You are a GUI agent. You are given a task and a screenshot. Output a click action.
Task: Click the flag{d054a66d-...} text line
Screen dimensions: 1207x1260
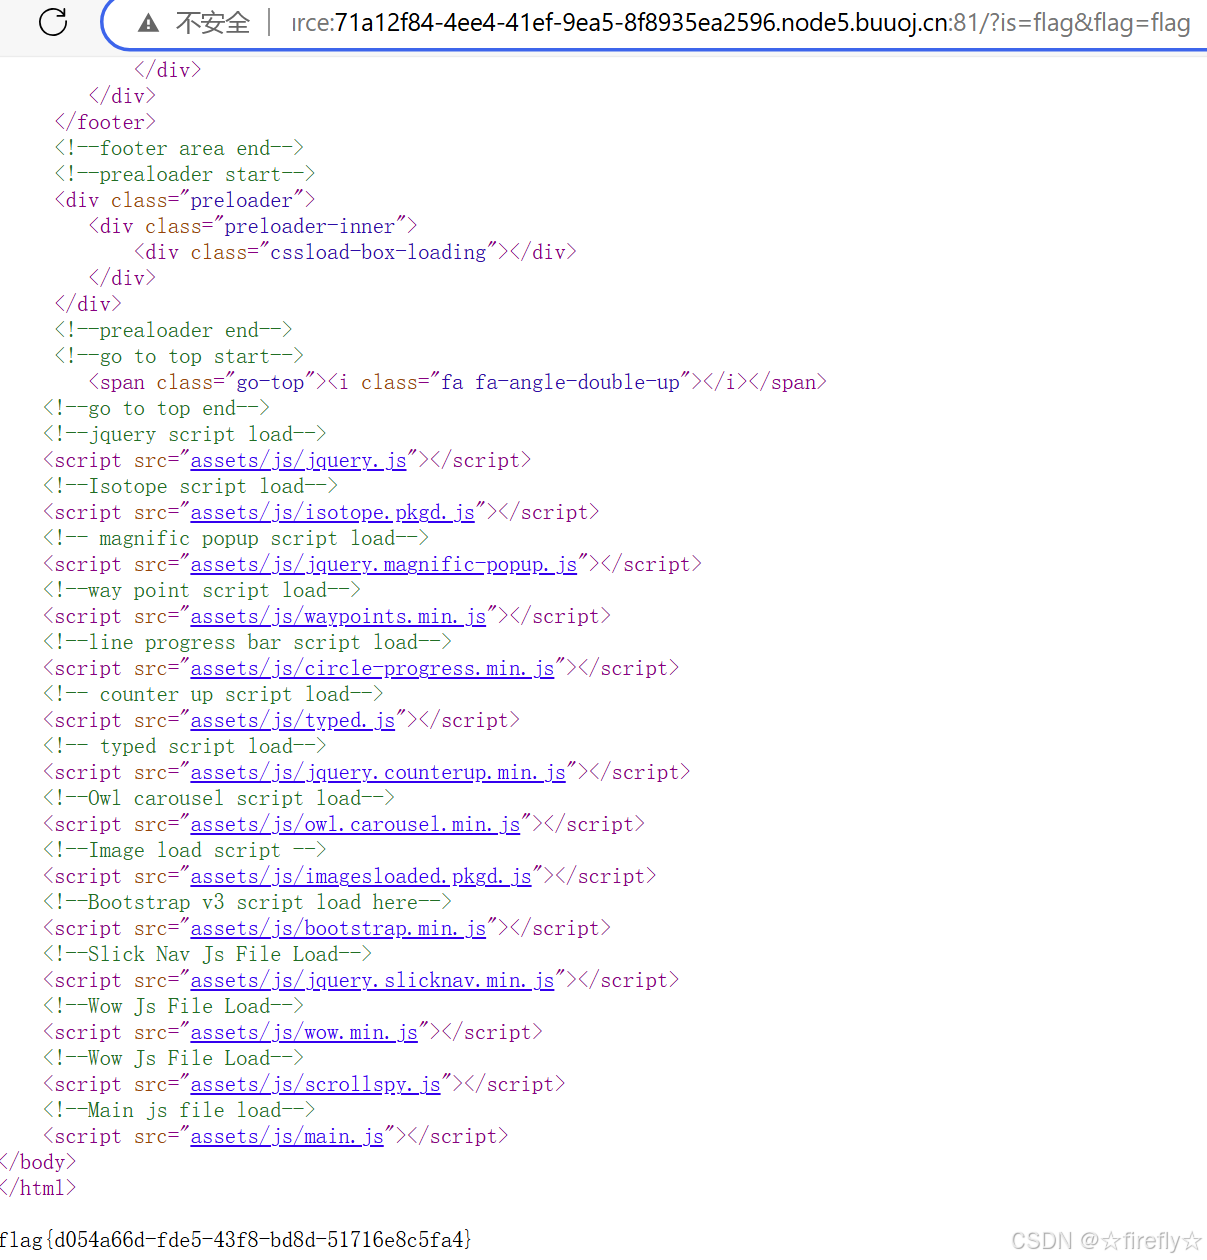point(235,1240)
